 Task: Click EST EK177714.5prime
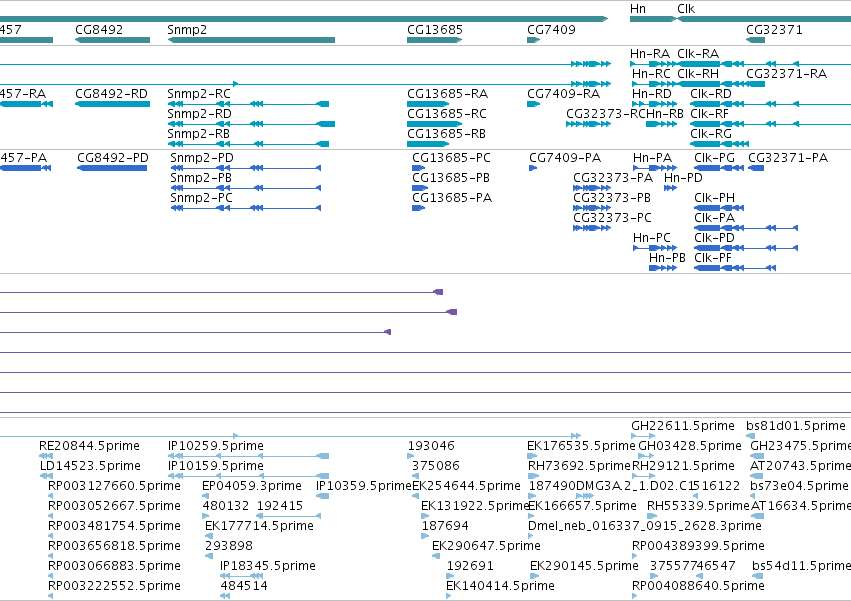pos(259,526)
